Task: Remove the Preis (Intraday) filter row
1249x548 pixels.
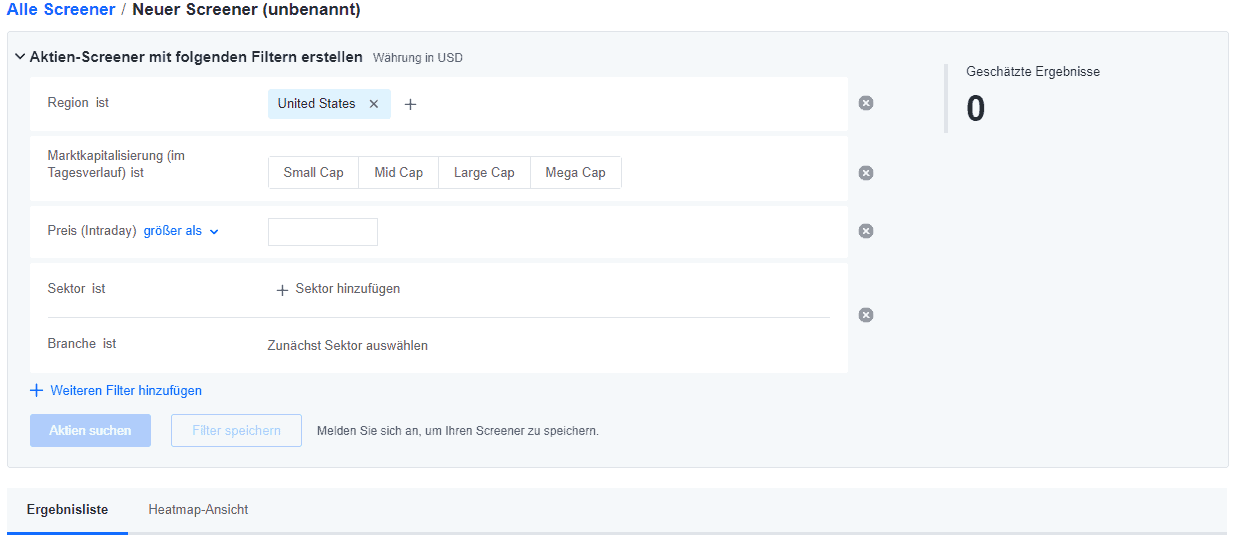Action: [x=866, y=231]
